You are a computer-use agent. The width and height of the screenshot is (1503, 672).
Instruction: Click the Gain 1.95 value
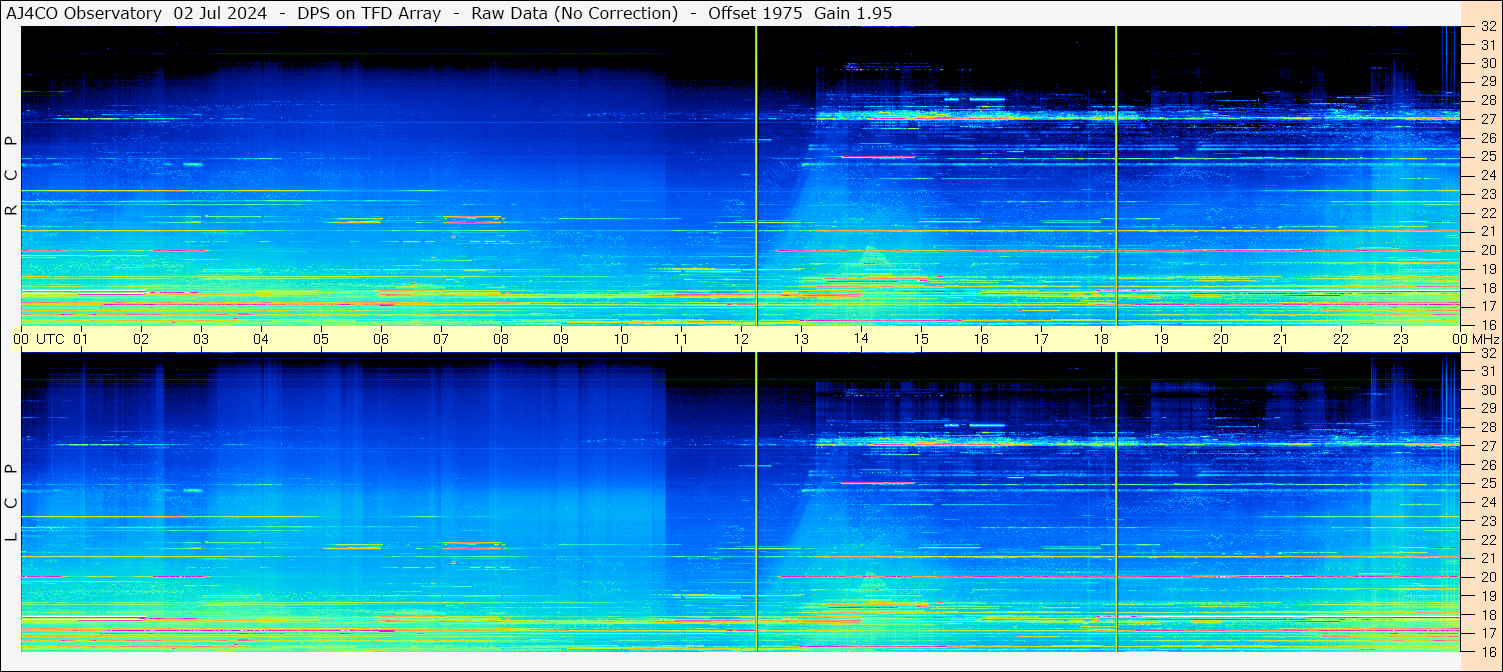coord(853,13)
